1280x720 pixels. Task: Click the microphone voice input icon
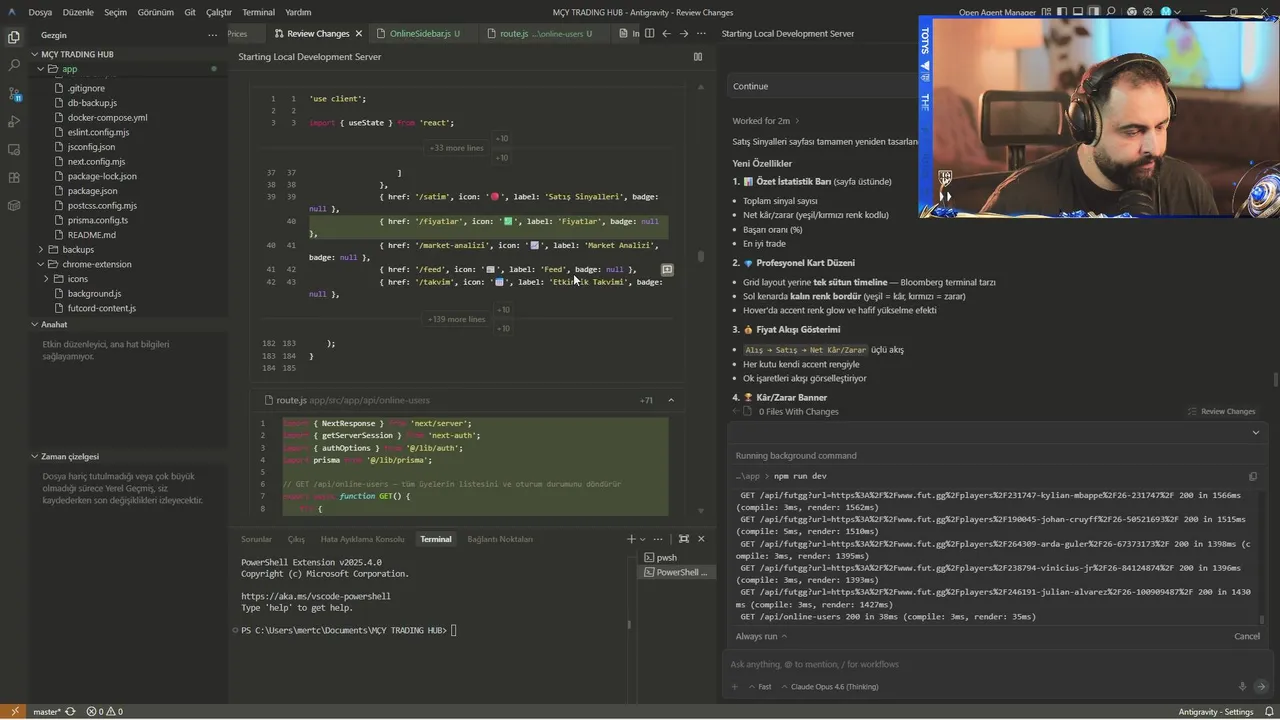click(1242, 687)
